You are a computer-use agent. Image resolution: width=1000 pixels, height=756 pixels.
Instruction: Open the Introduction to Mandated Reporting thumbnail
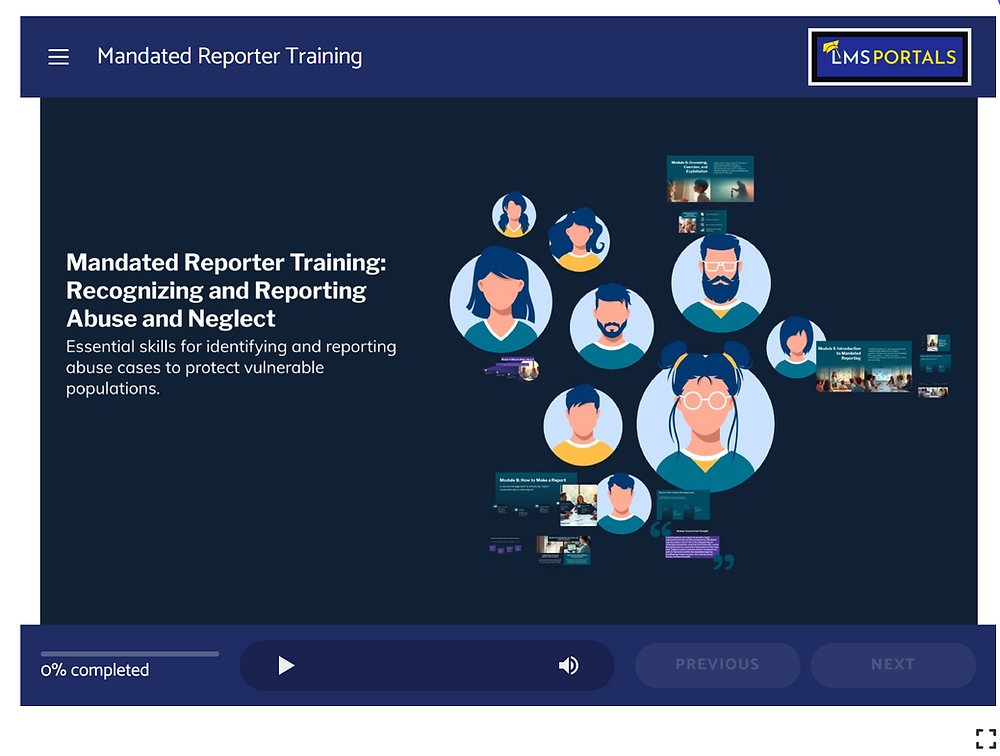pos(864,366)
